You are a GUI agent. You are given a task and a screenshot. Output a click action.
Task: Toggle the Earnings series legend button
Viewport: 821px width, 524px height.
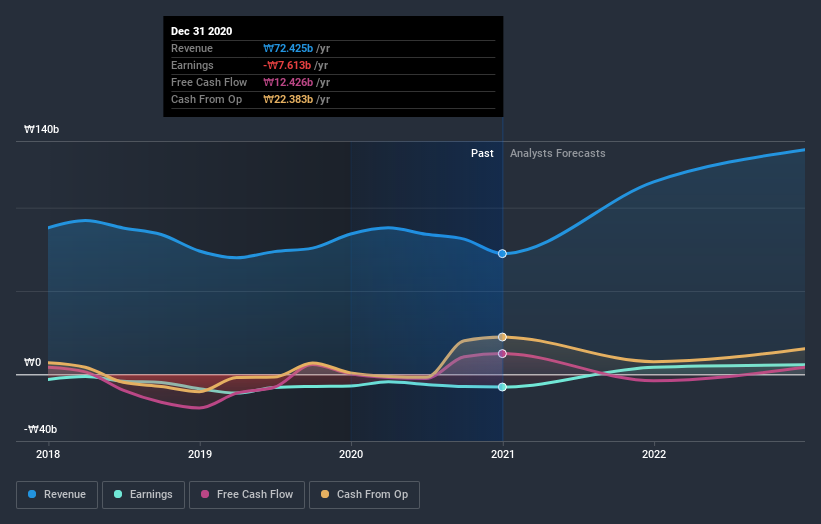pos(143,495)
